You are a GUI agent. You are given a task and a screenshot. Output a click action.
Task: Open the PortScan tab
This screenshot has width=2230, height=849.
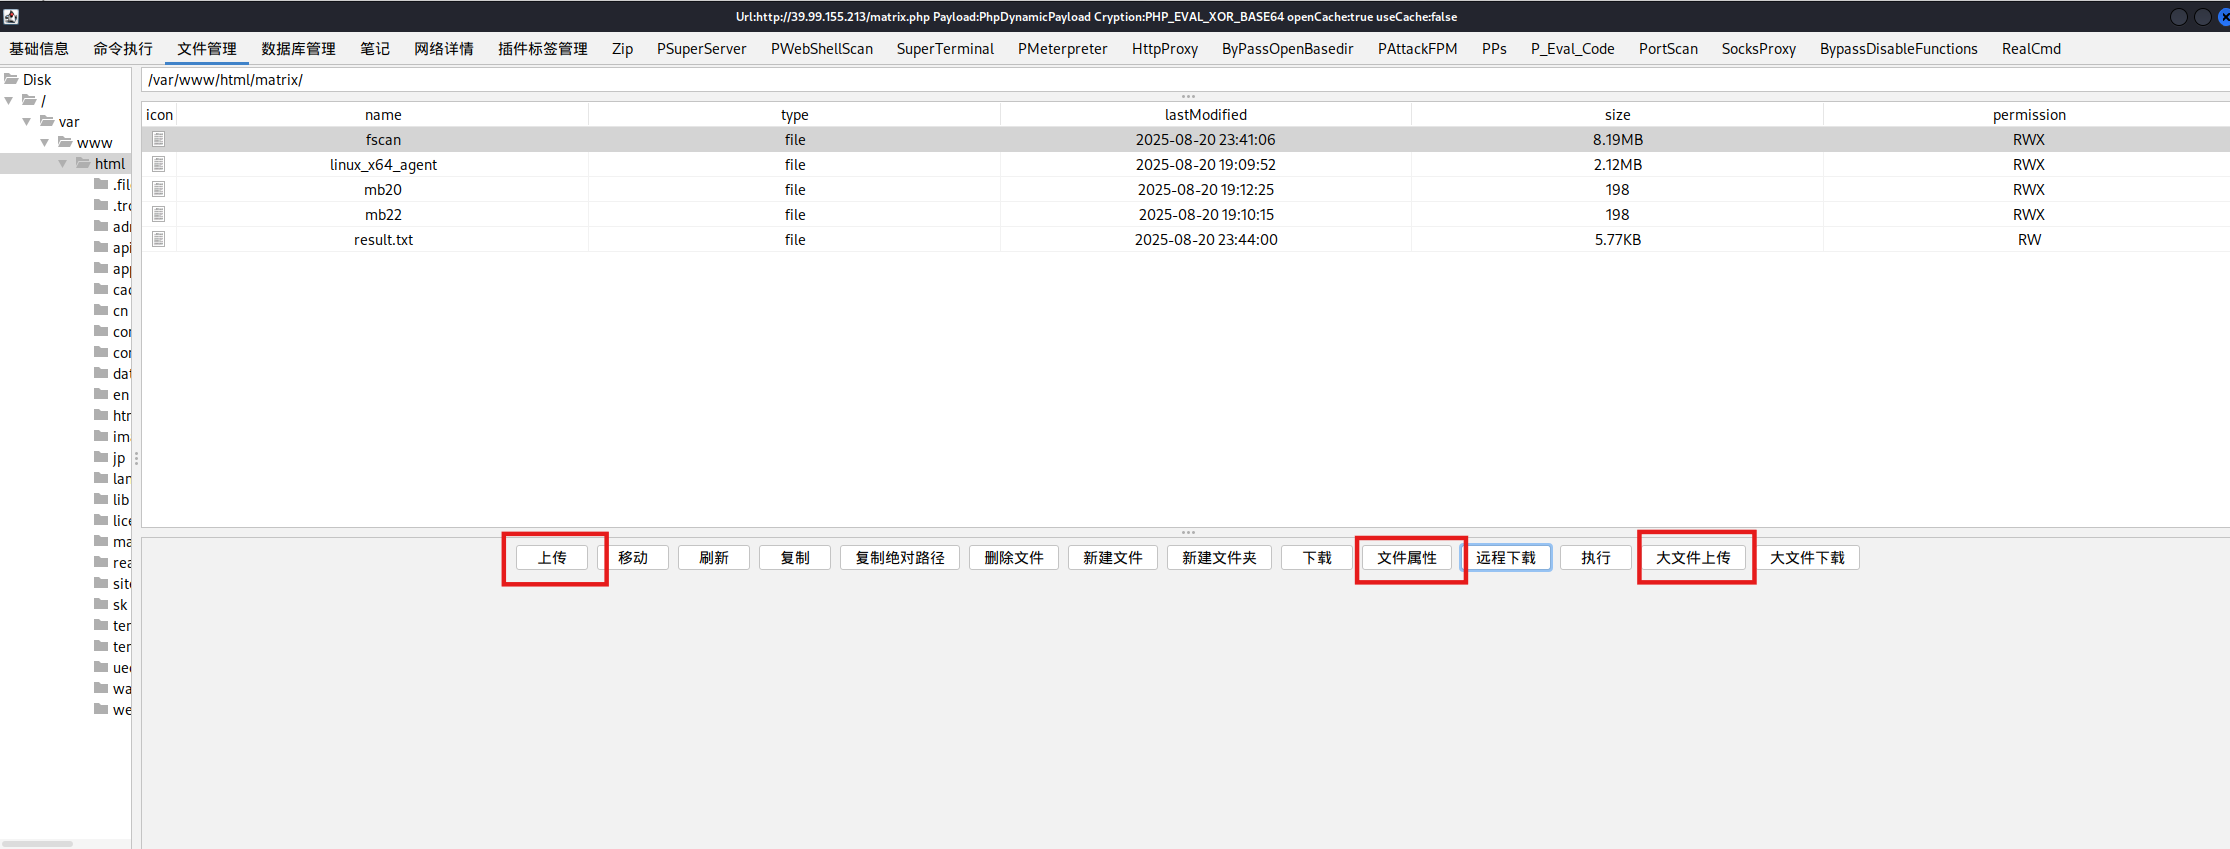click(1668, 48)
